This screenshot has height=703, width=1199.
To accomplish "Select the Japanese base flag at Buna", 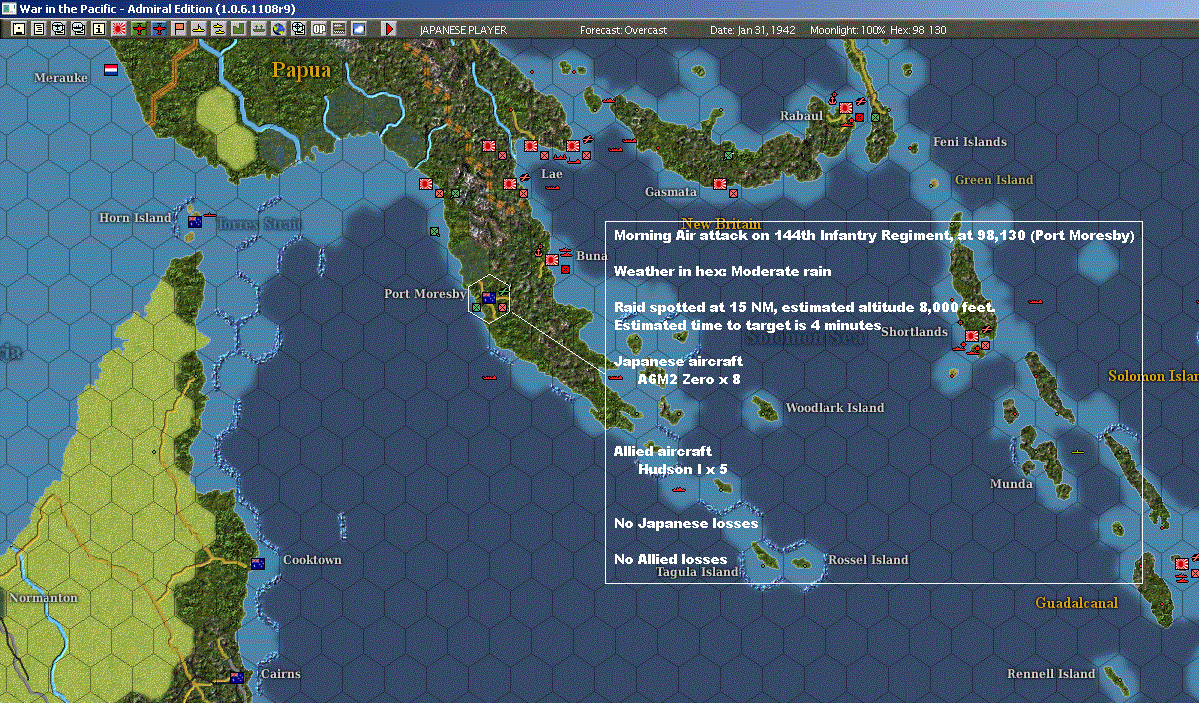I will 551,260.
